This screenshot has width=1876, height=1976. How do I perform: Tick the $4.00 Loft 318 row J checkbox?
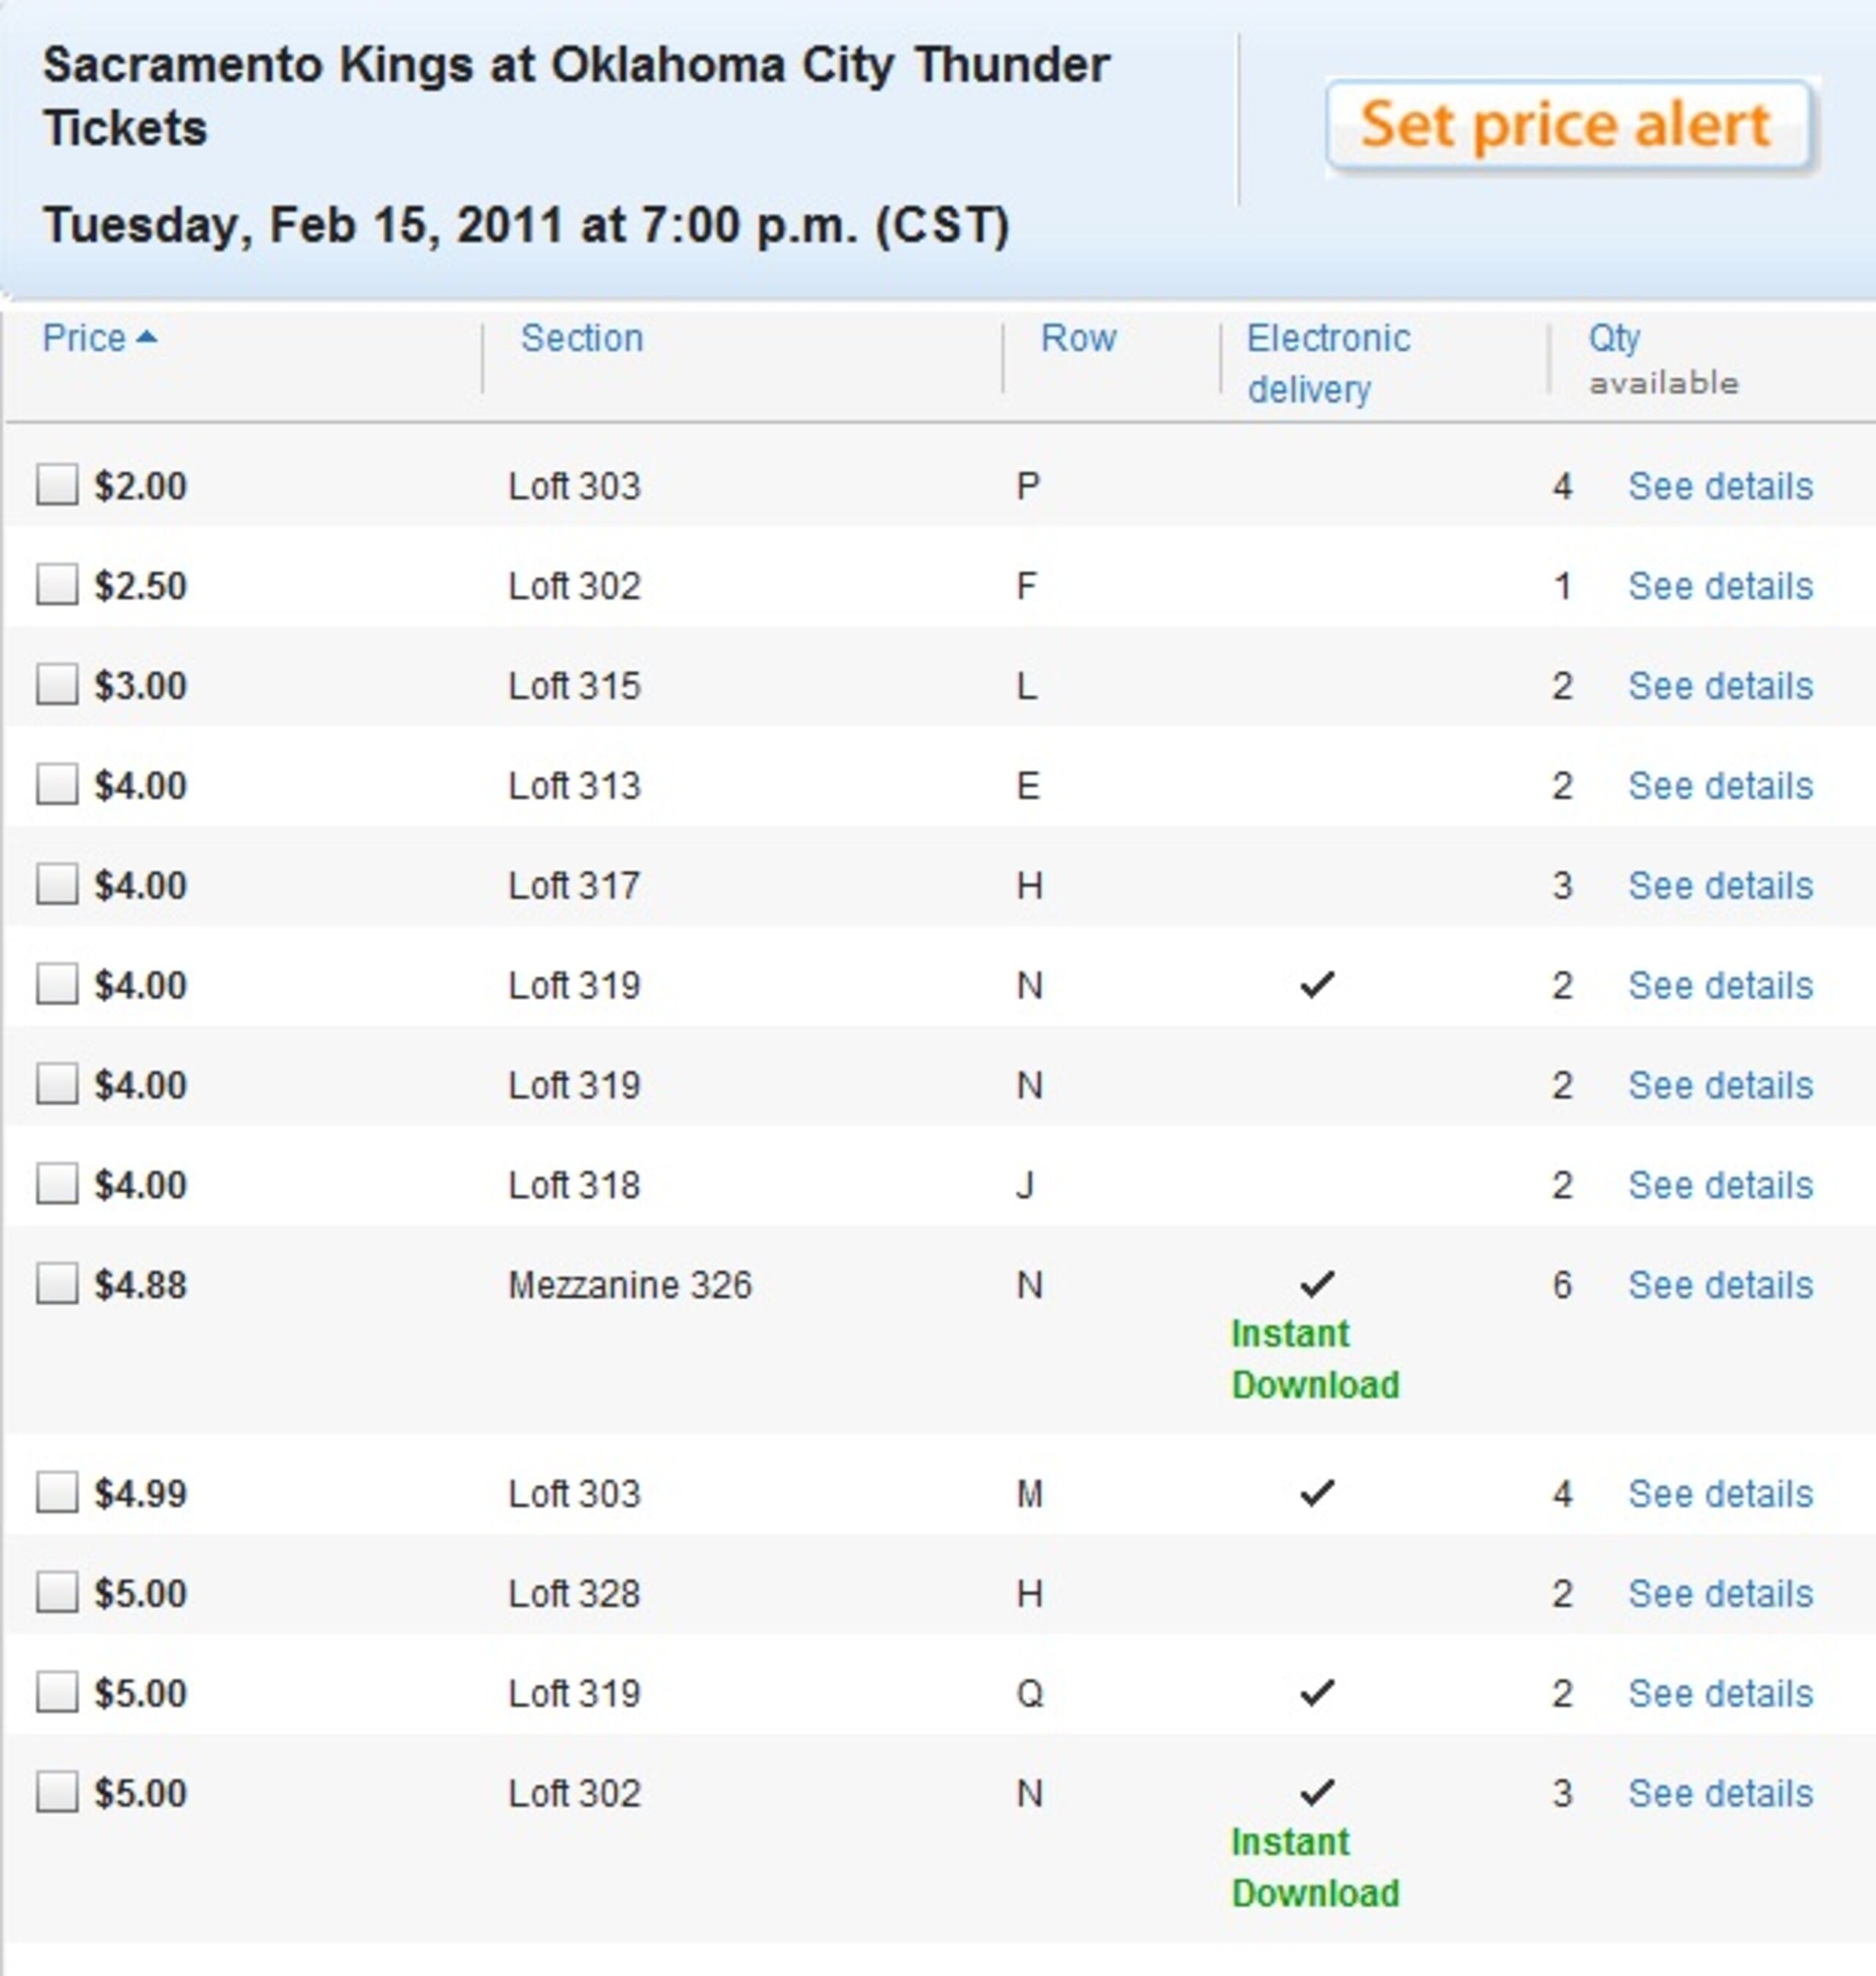[x=57, y=1183]
